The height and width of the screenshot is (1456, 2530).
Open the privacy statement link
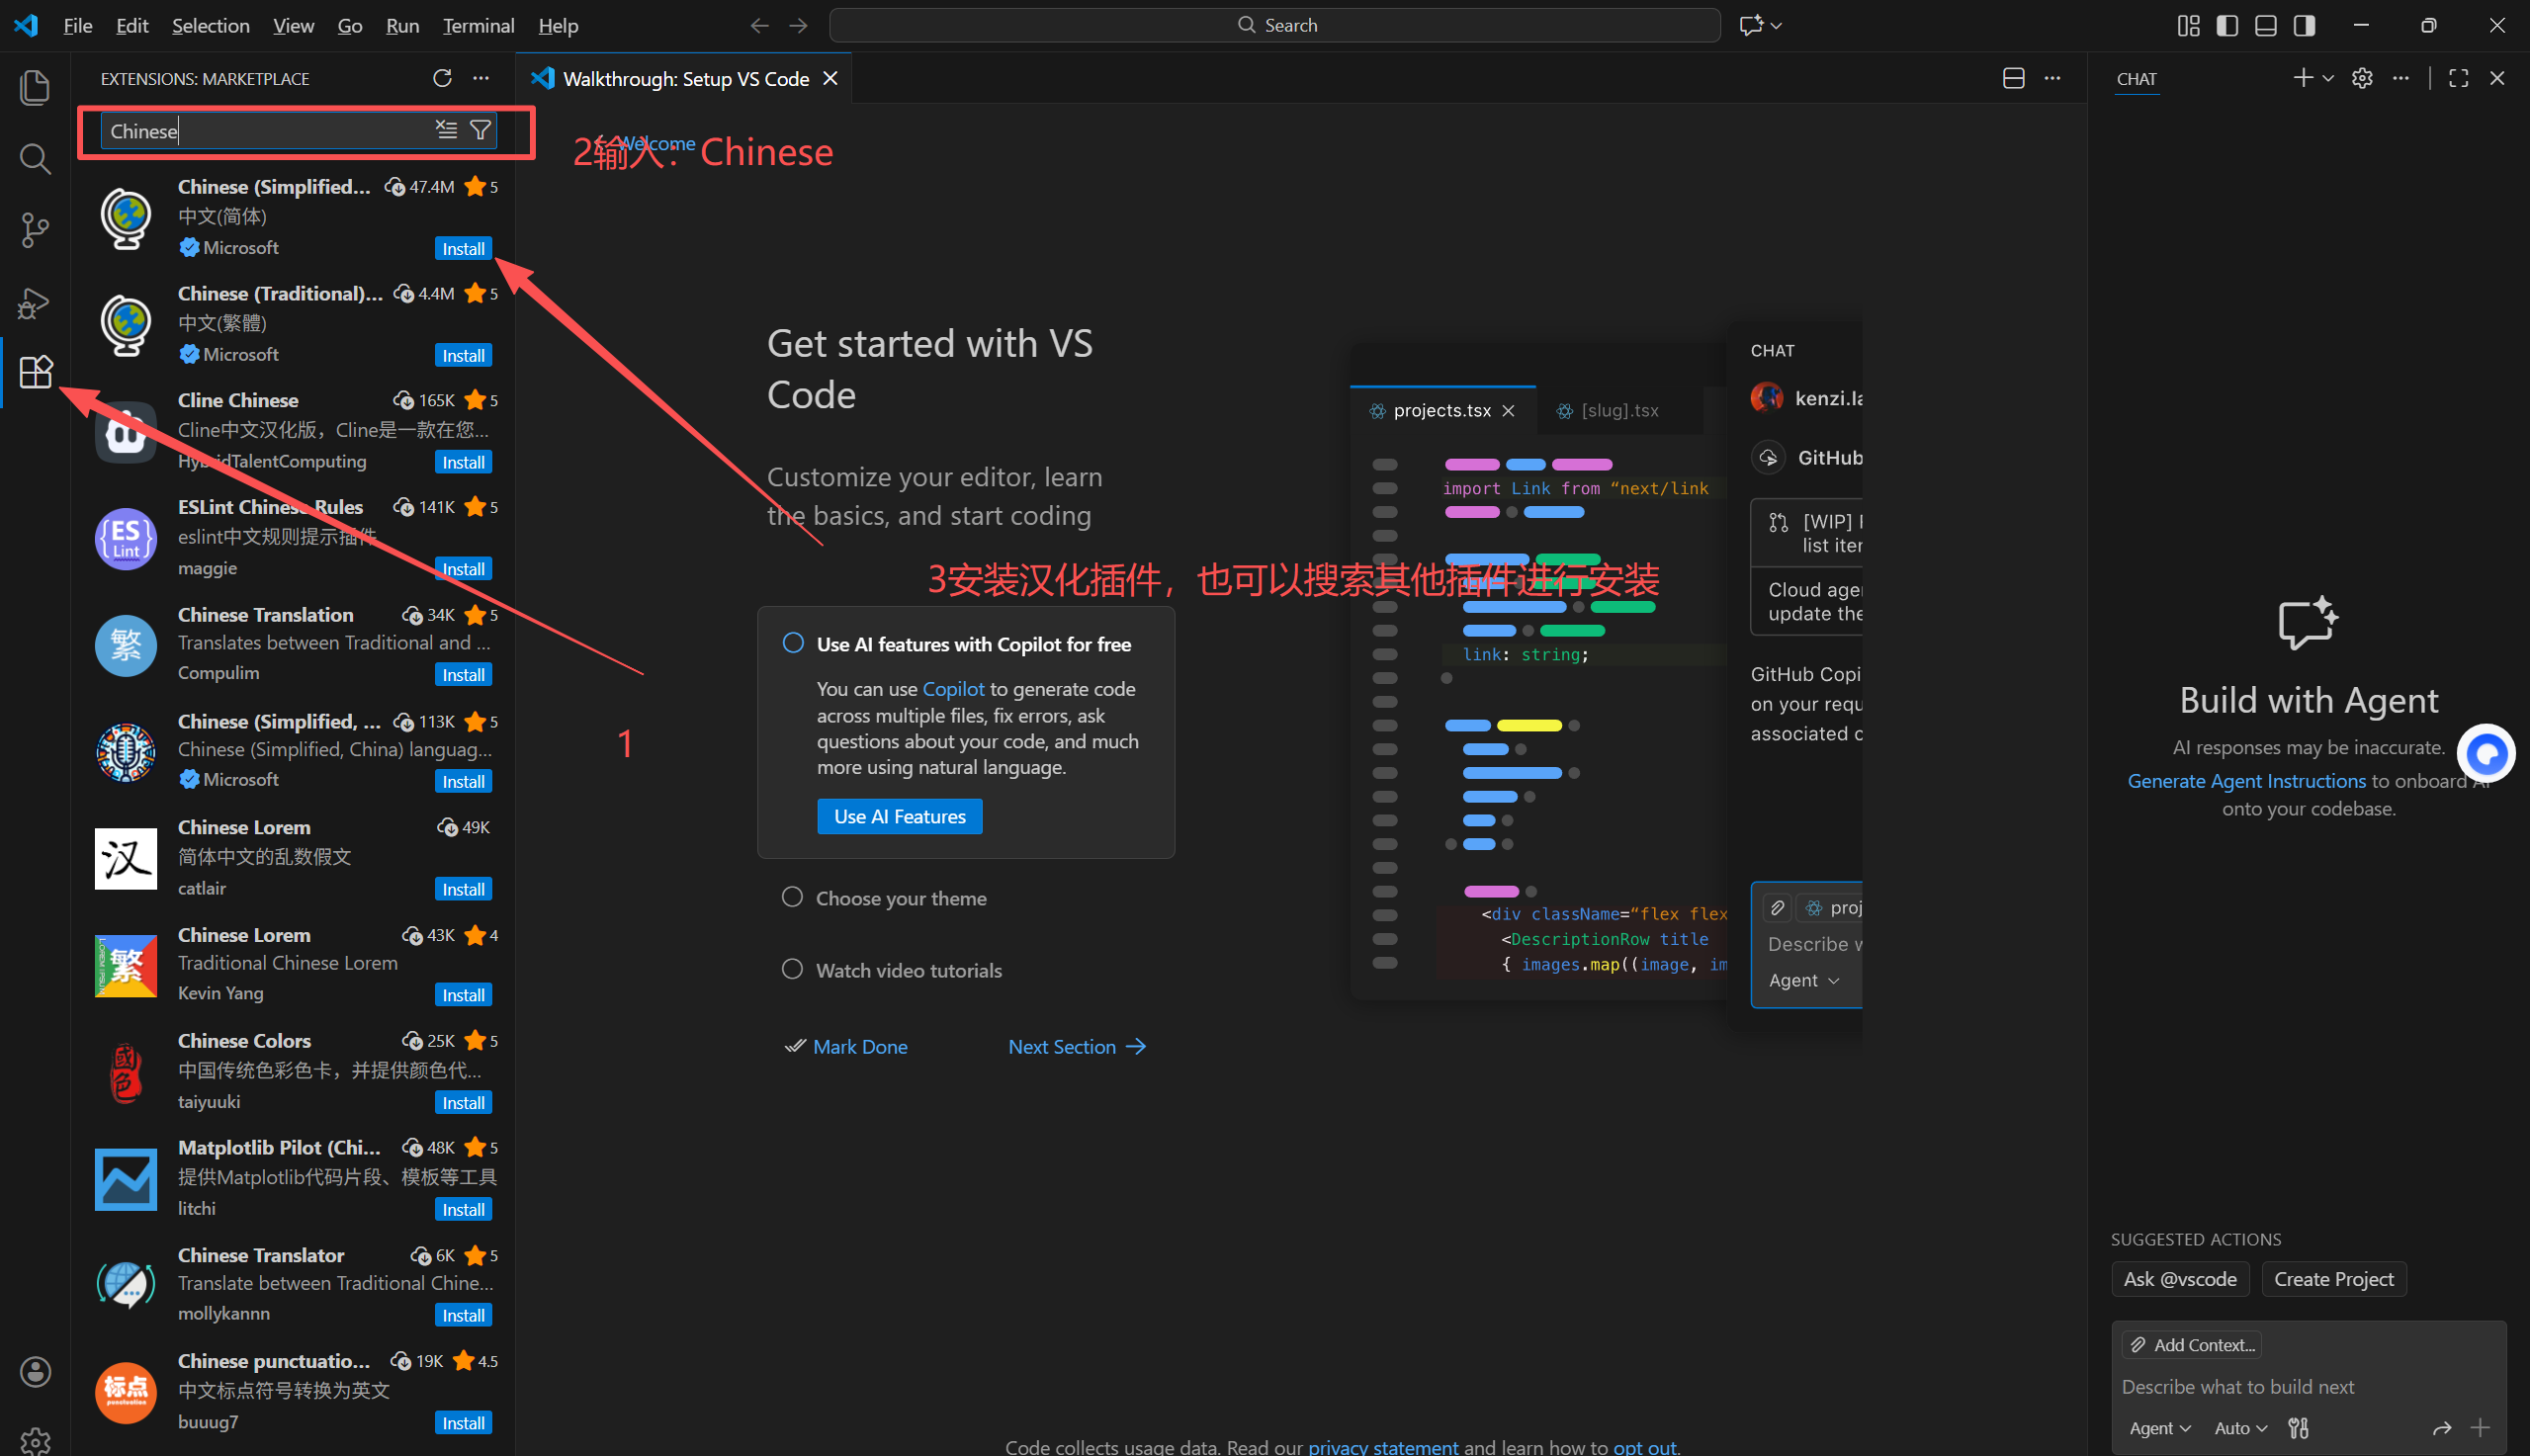1383,1446
